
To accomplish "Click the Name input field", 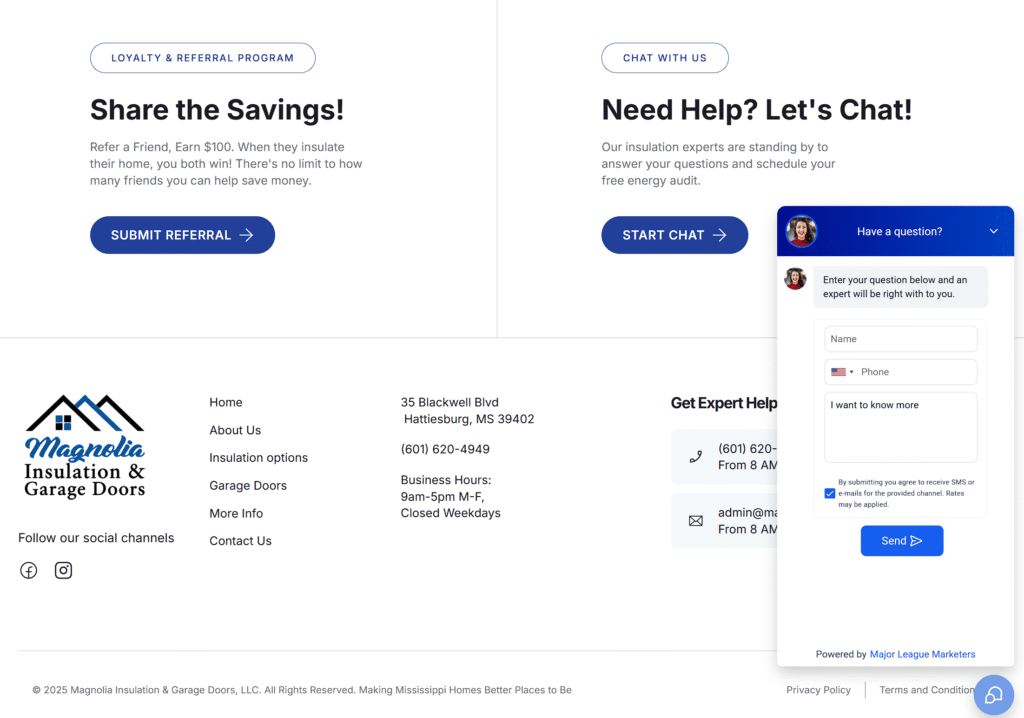I will click(x=900, y=339).
